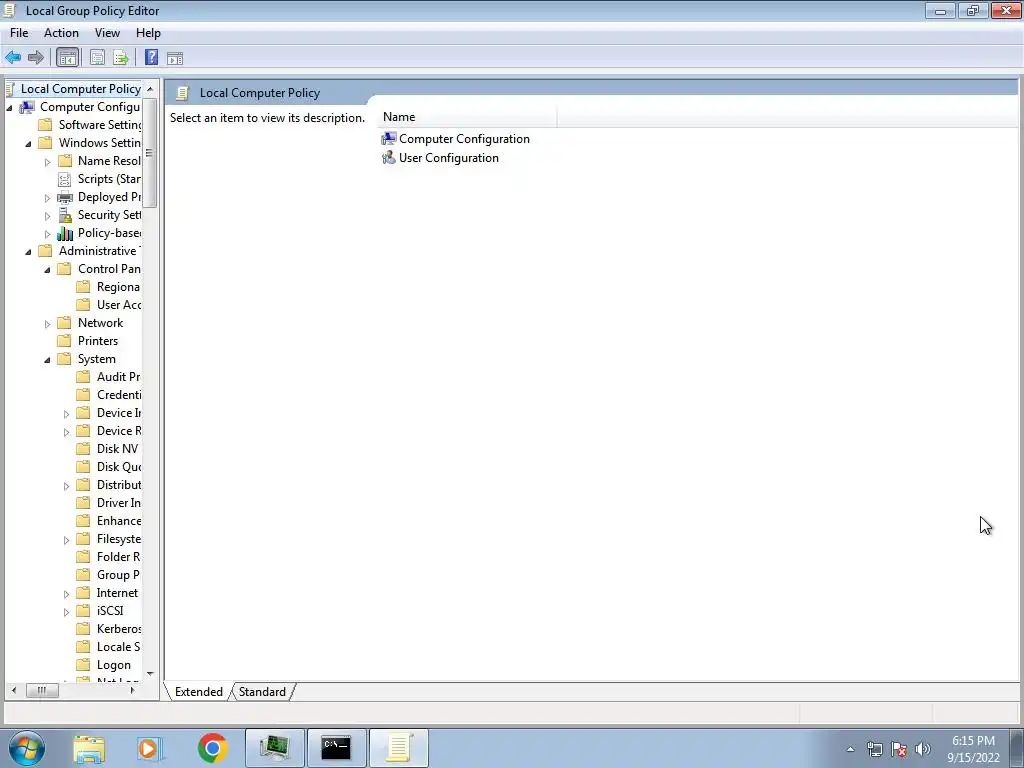The width and height of the screenshot is (1024, 768).
Task: Open the Action menu
Action: click(61, 33)
